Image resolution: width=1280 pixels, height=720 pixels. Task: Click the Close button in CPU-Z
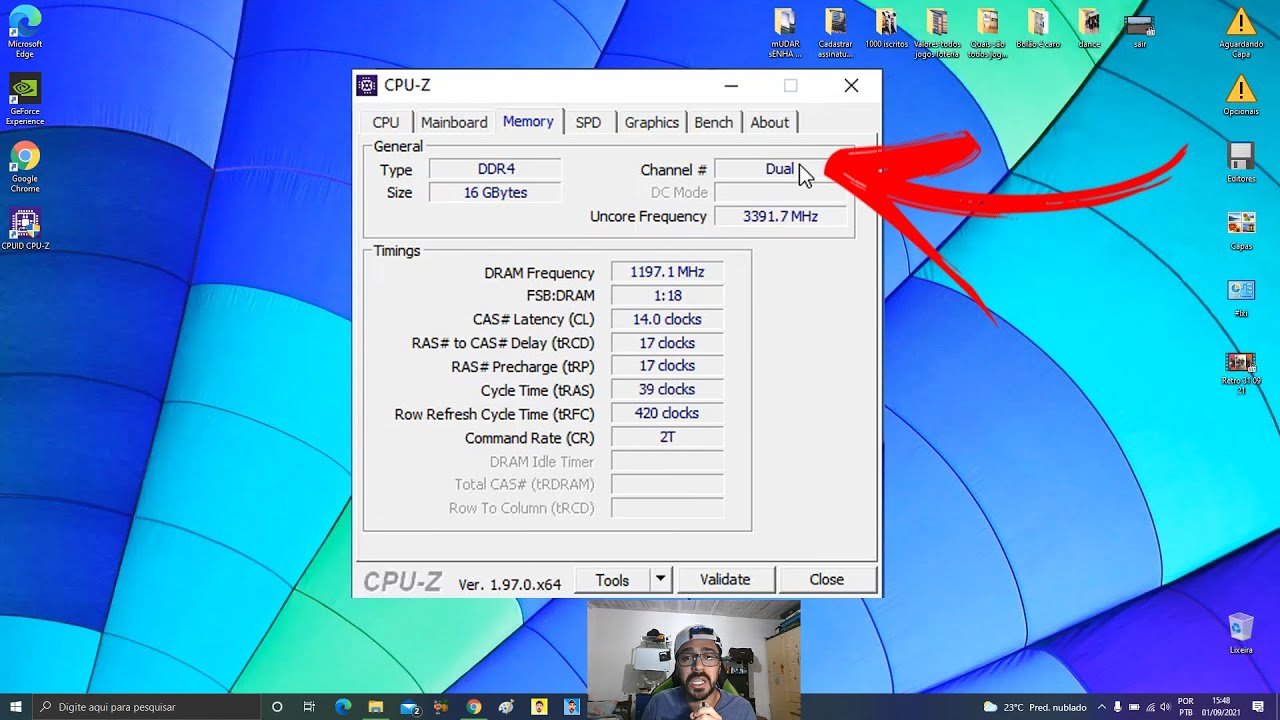[827, 580]
